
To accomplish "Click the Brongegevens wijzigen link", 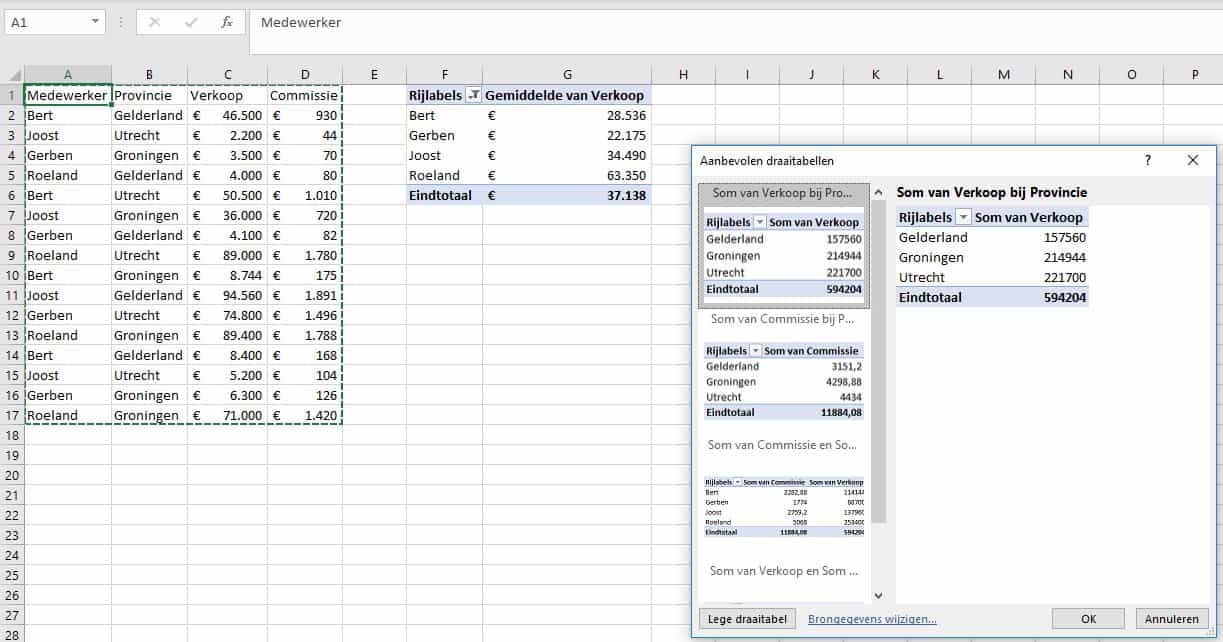I will (872, 619).
